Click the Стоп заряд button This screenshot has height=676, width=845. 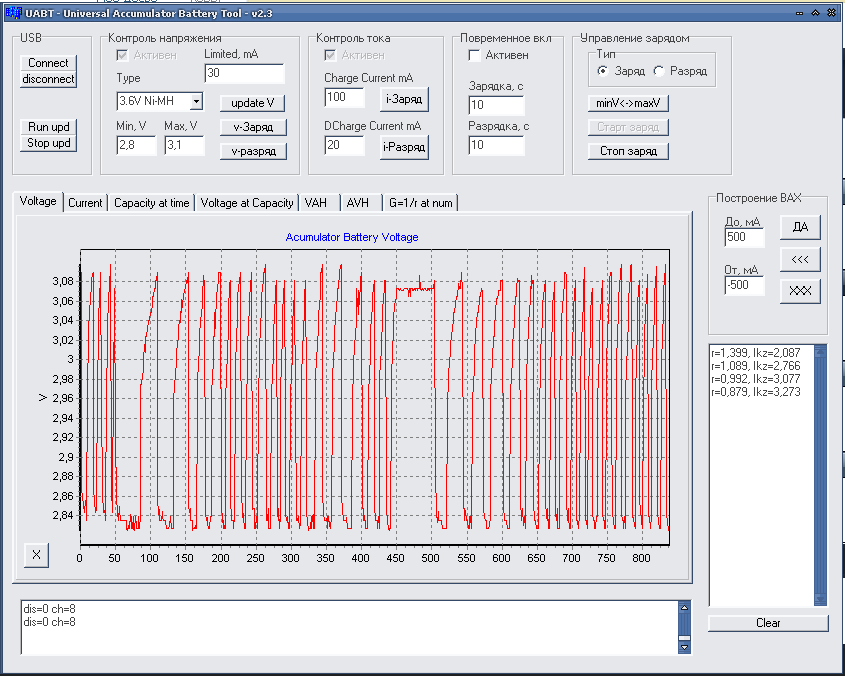pos(628,151)
